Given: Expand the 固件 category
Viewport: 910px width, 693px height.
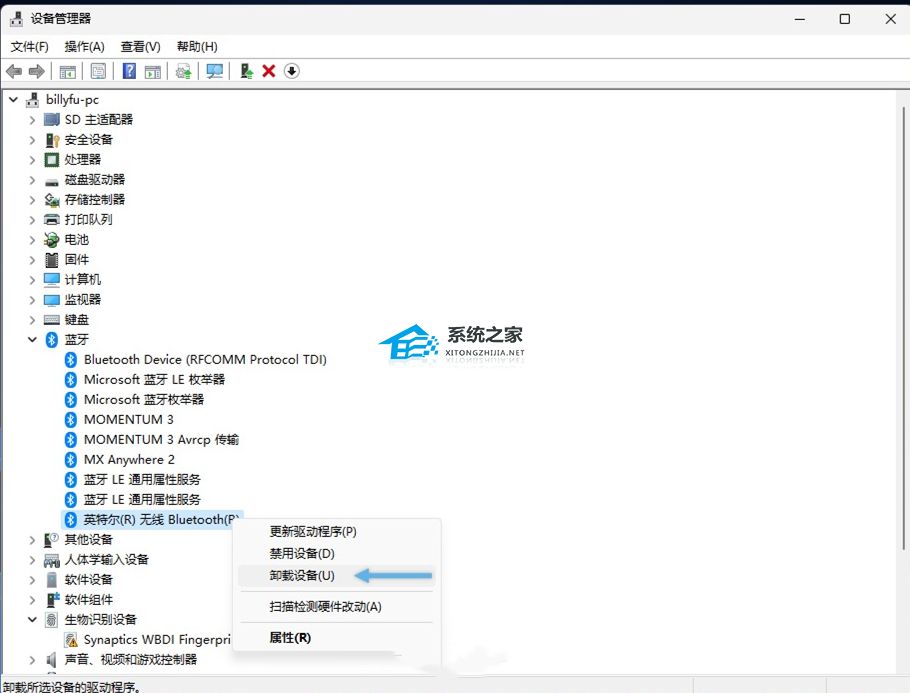Looking at the screenshot, I should (x=32, y=260).
